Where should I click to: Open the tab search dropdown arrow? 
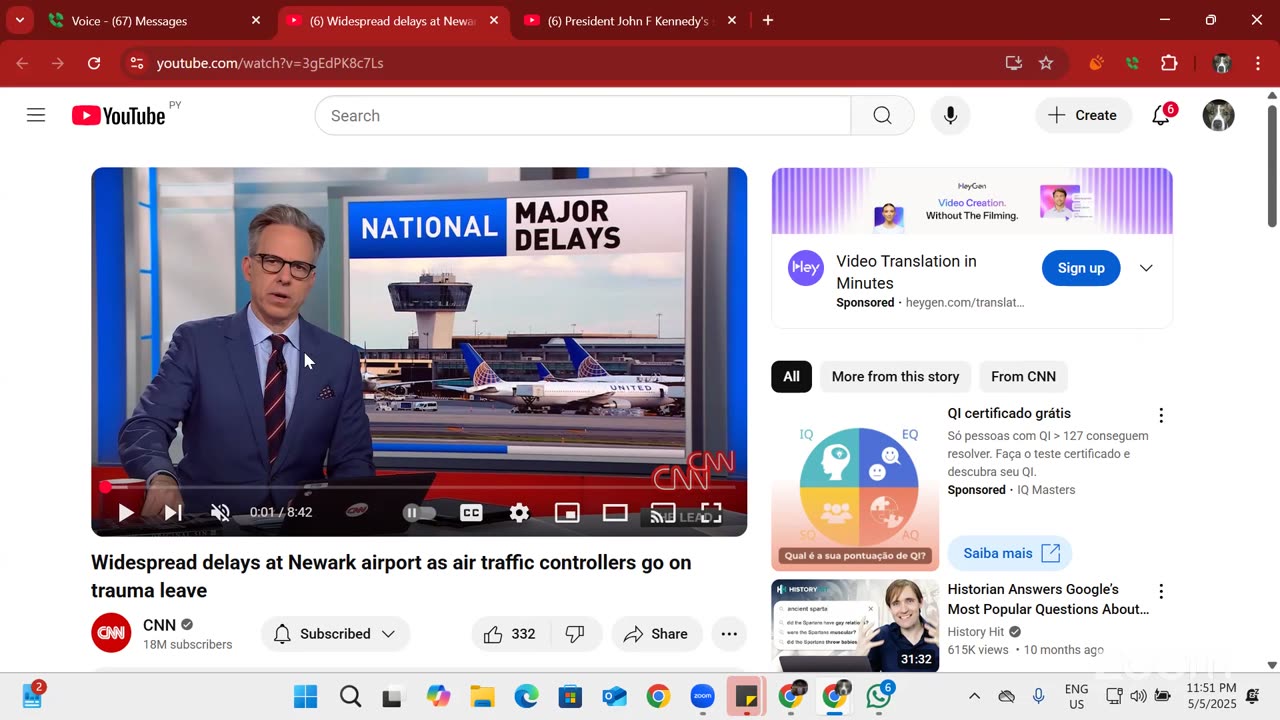point(19,20)
